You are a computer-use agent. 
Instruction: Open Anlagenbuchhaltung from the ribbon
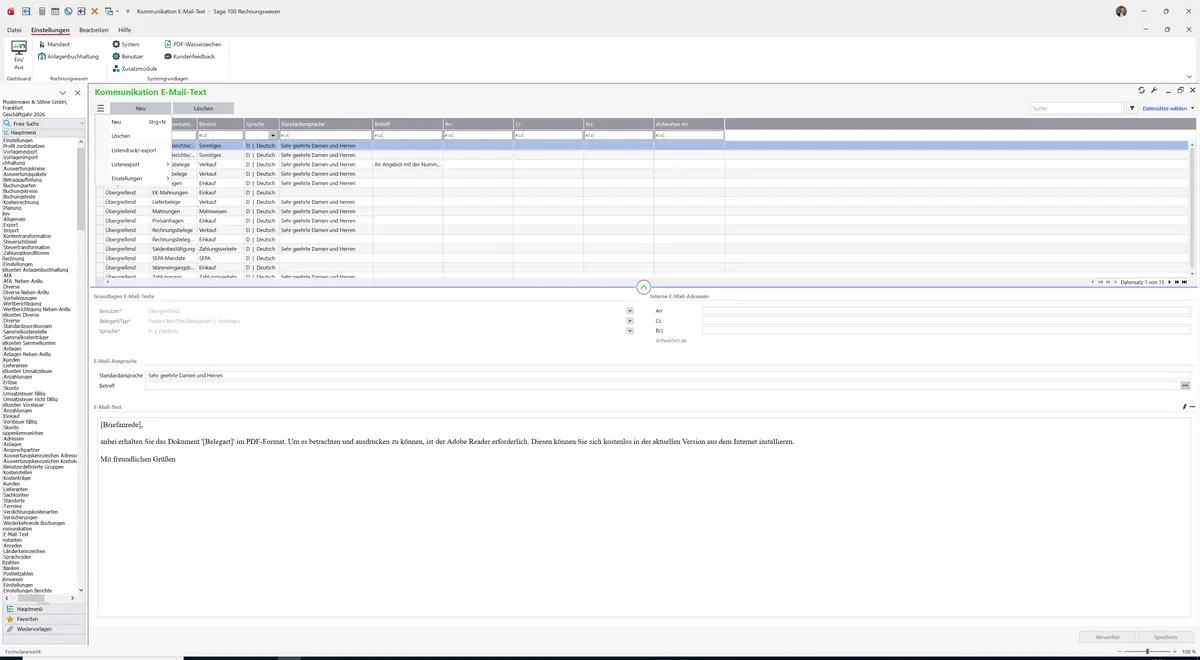[68, 56]
